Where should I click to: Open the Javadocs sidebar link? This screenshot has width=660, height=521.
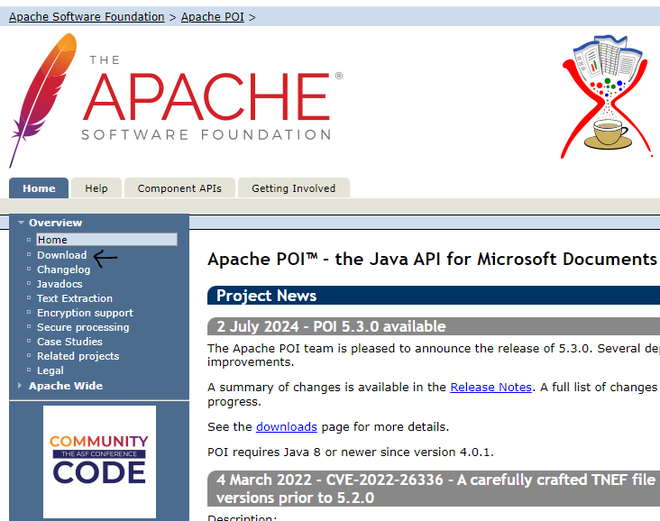coord(60,284)
